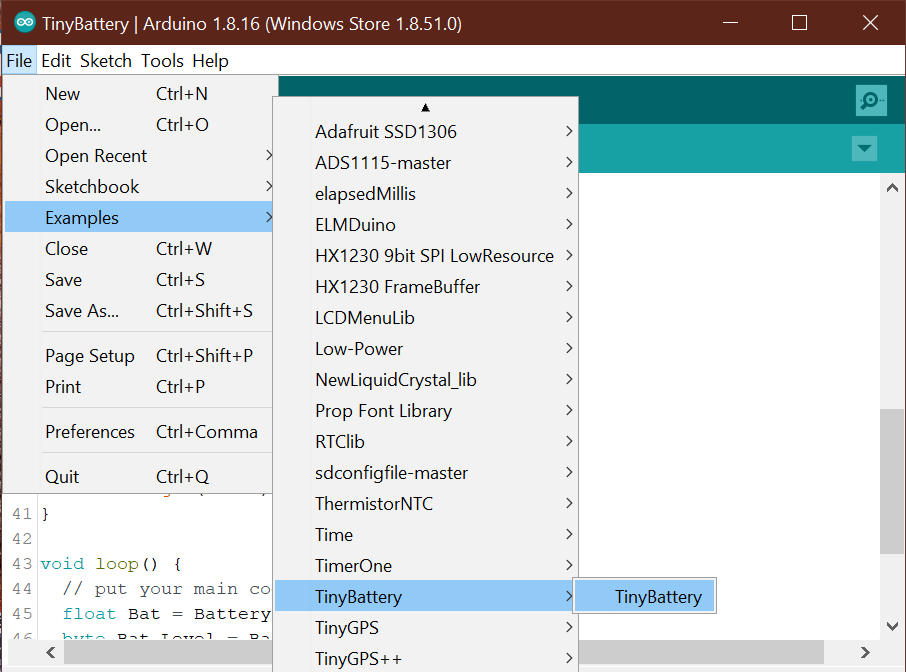This screenshot has width=906, height=672.
Task: Open Preferences from the File menu
Action: [139, 432]
